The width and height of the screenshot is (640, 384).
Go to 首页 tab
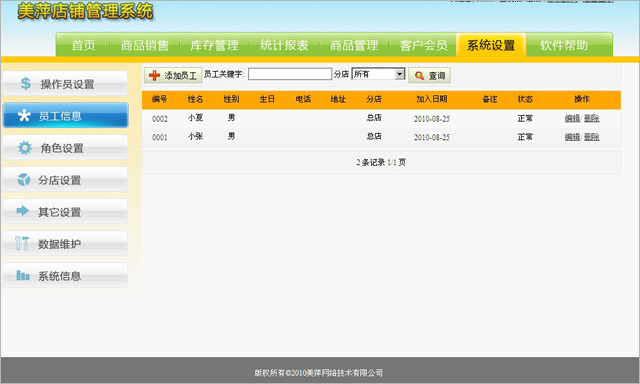coord(84,45)
